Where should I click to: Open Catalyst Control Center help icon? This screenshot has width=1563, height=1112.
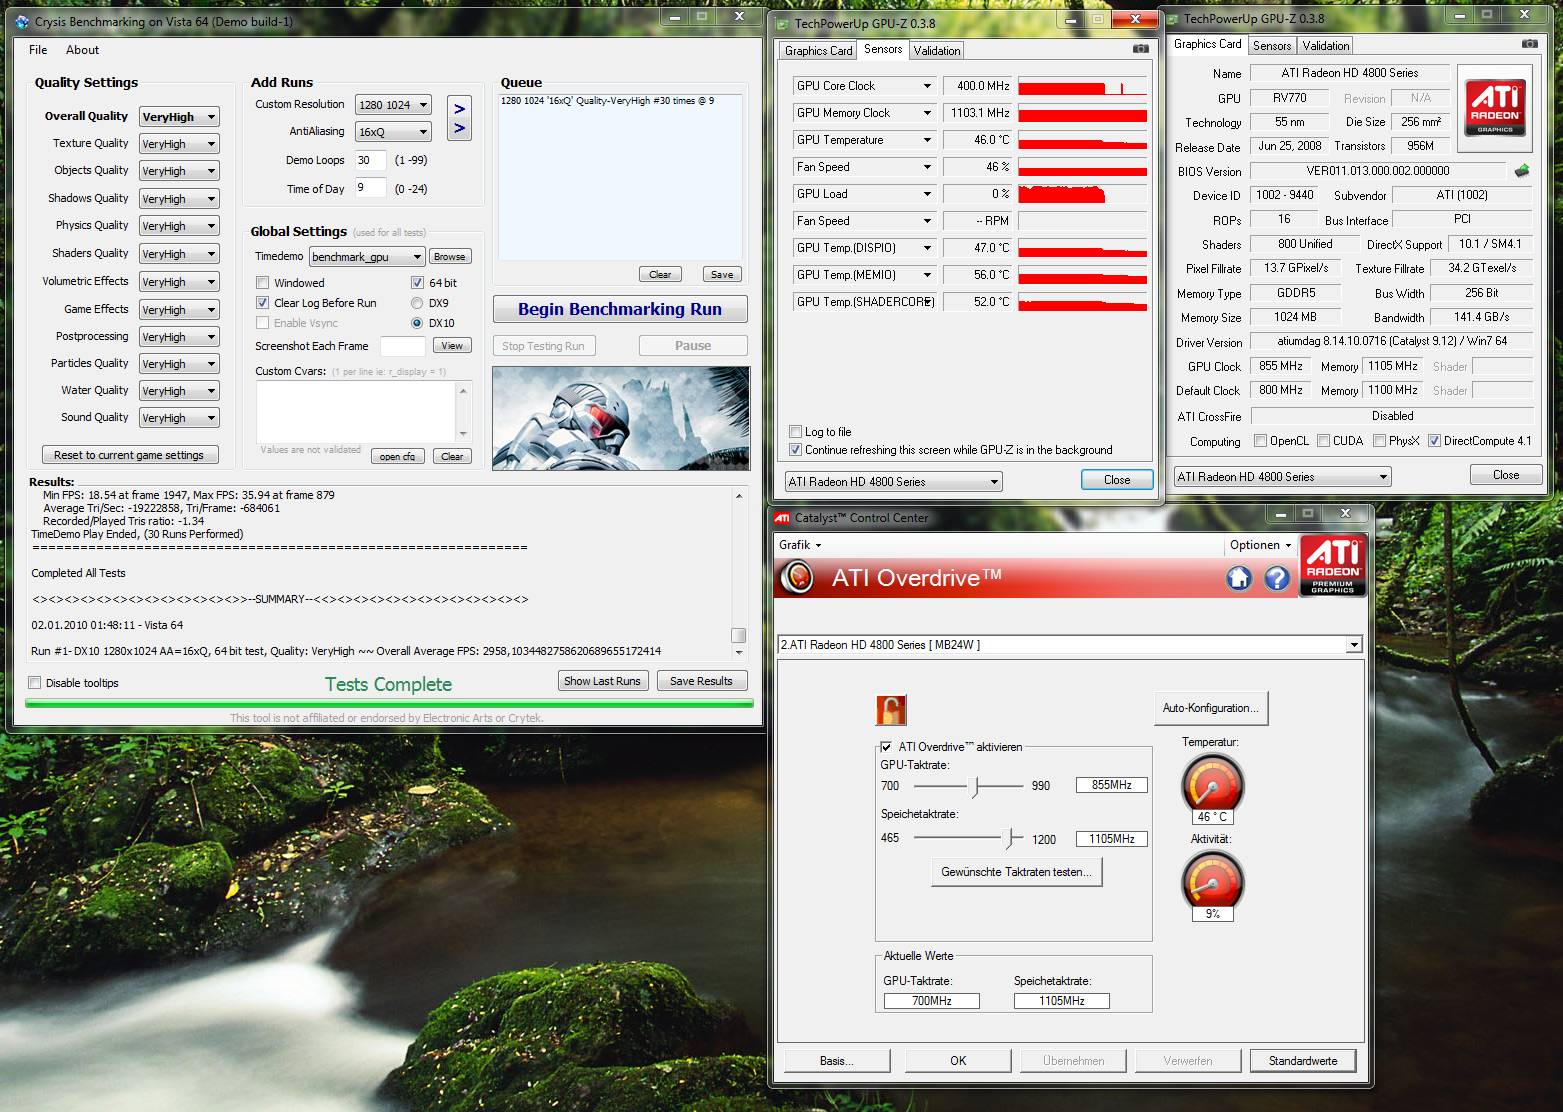(x=1277, y=578)
